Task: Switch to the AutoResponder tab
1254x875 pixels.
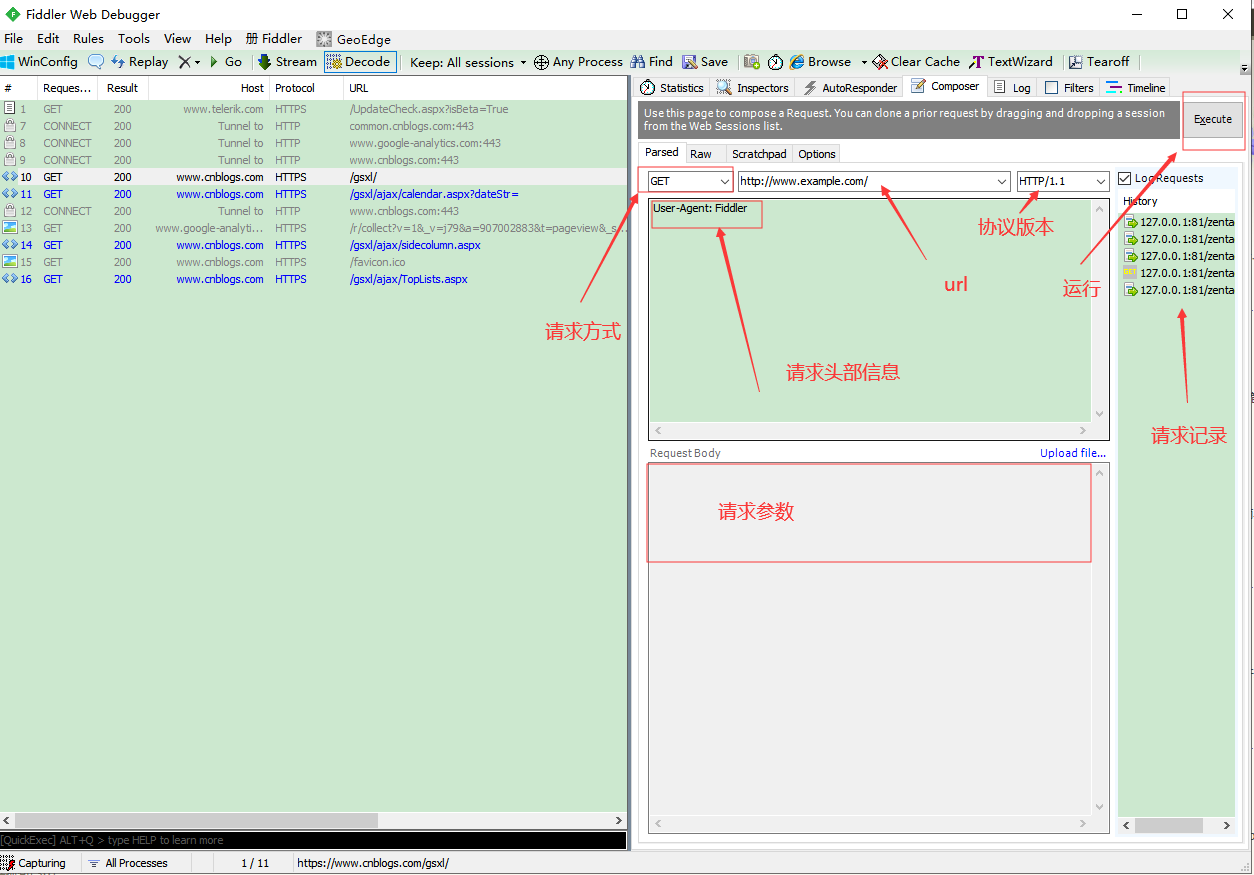Action: [849, 88]
